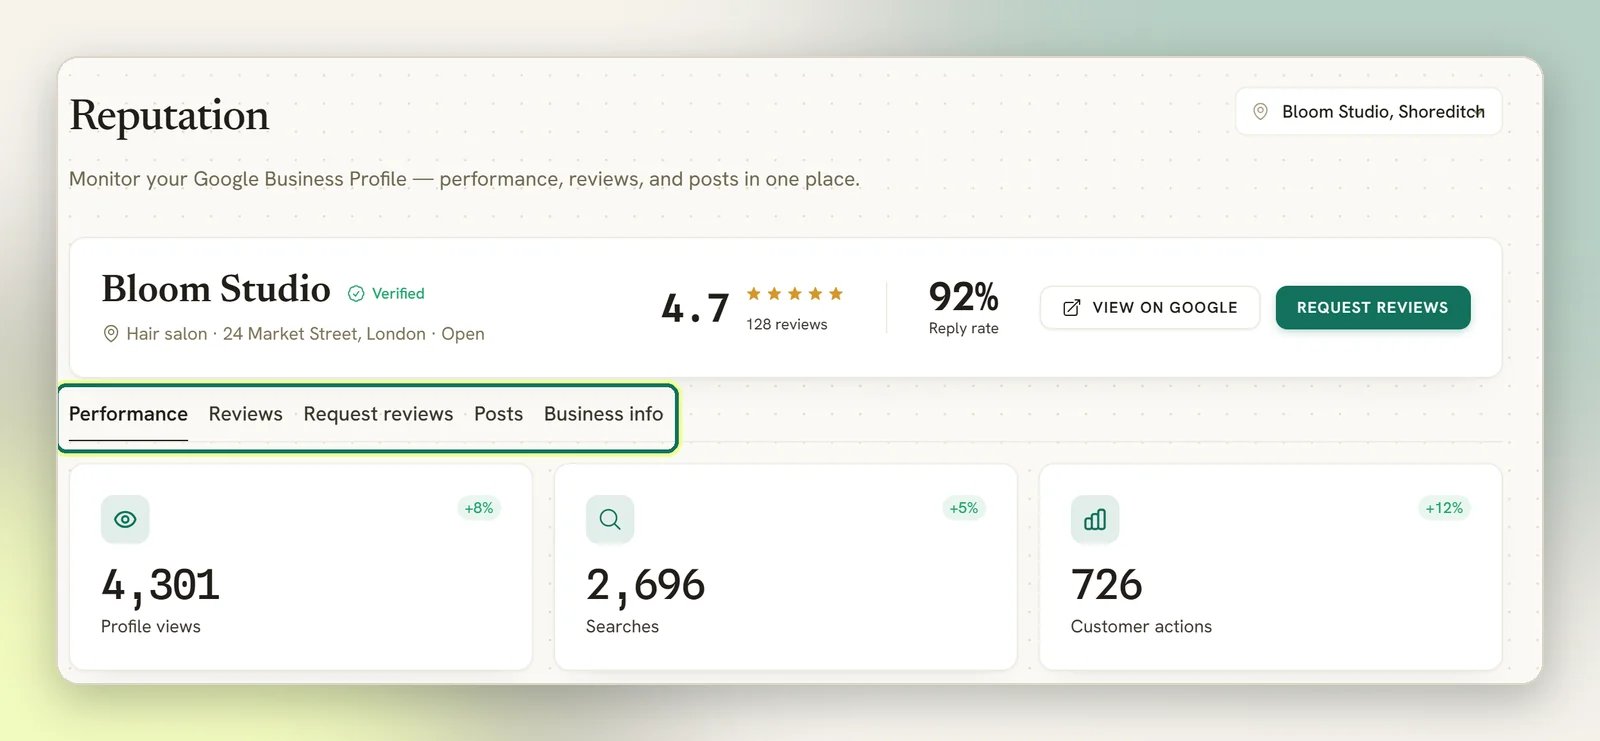The height and width of the screenshot is (741, 1600).
Task: Open the Bloom Studio, Shoreditch location selector
Action: [x=1368, y=112]
